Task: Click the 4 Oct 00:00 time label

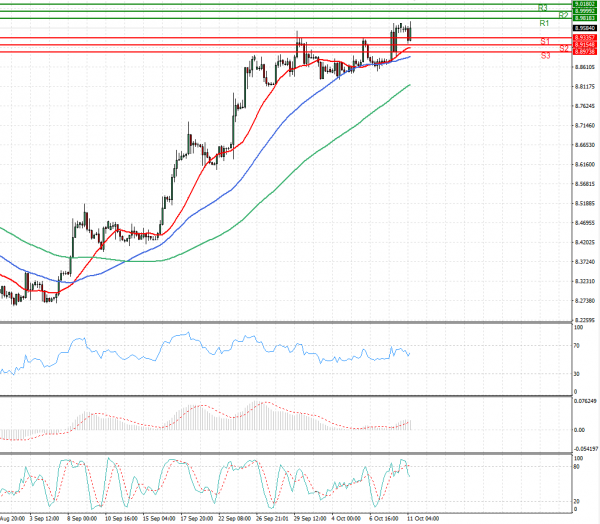Action: [347, 519]
